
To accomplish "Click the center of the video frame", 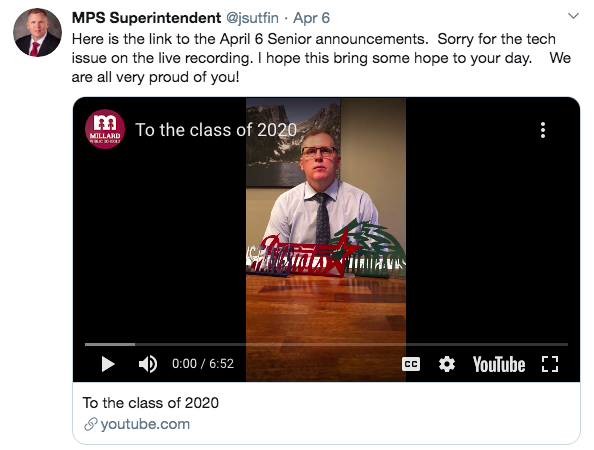I will click(326, 239).
